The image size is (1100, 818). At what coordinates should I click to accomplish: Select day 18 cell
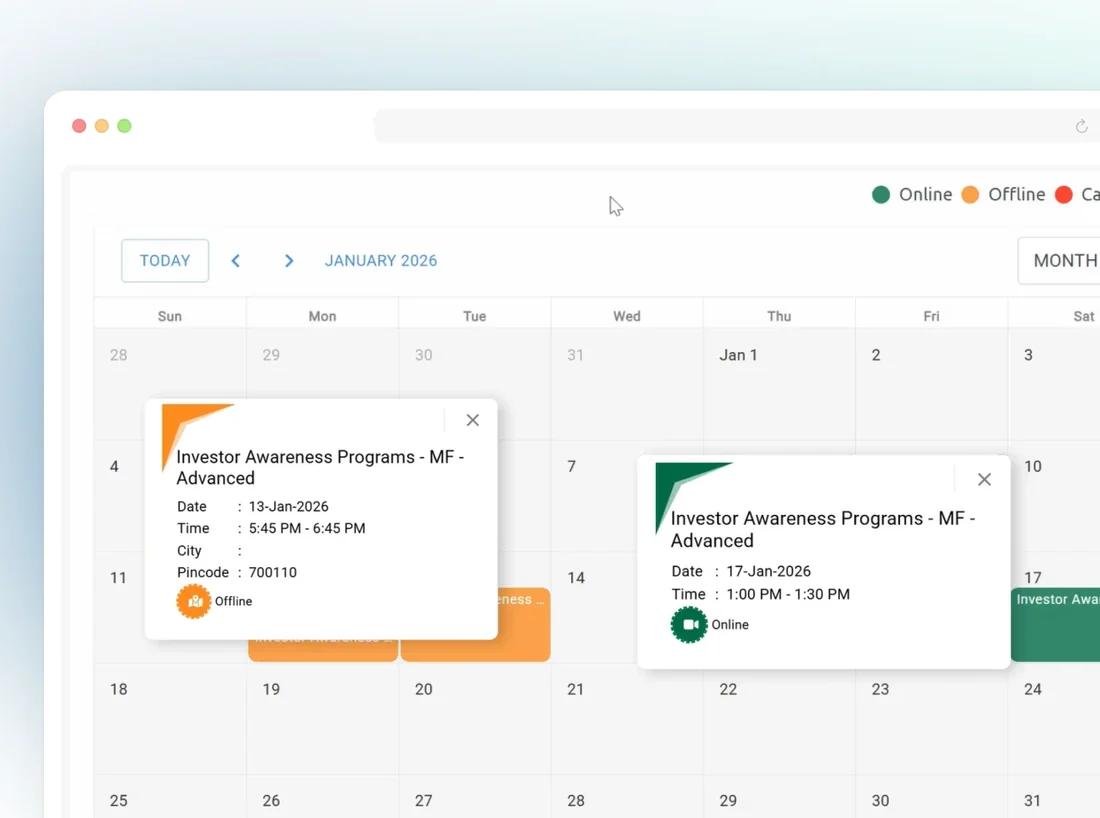pyautogui.click(x=170, y=719)
